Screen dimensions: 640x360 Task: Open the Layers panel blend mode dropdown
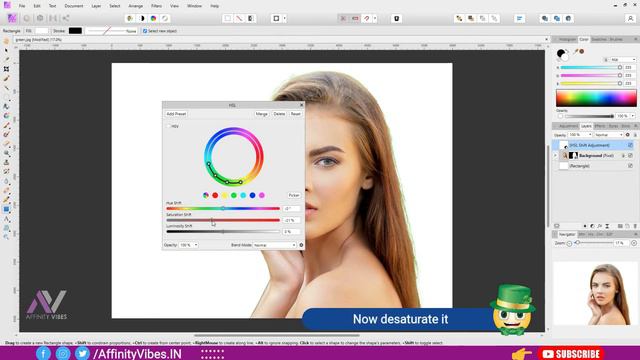[x=608, y=135]
